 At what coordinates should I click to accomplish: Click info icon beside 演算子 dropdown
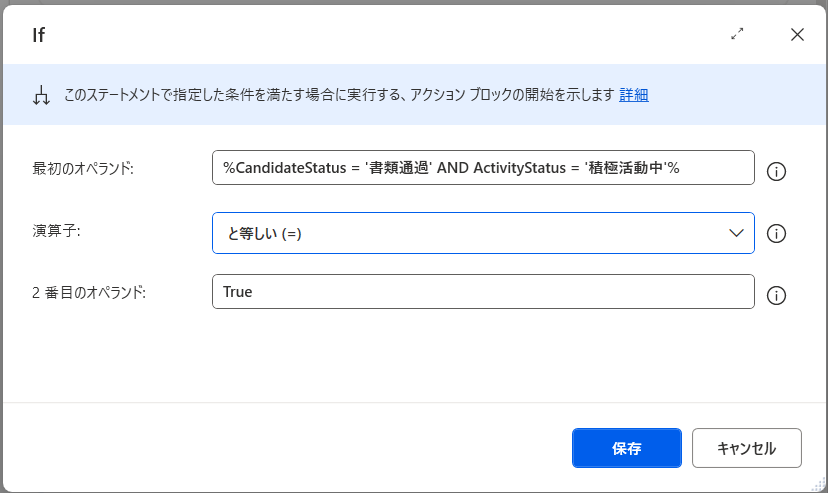(x=776, y=234)
